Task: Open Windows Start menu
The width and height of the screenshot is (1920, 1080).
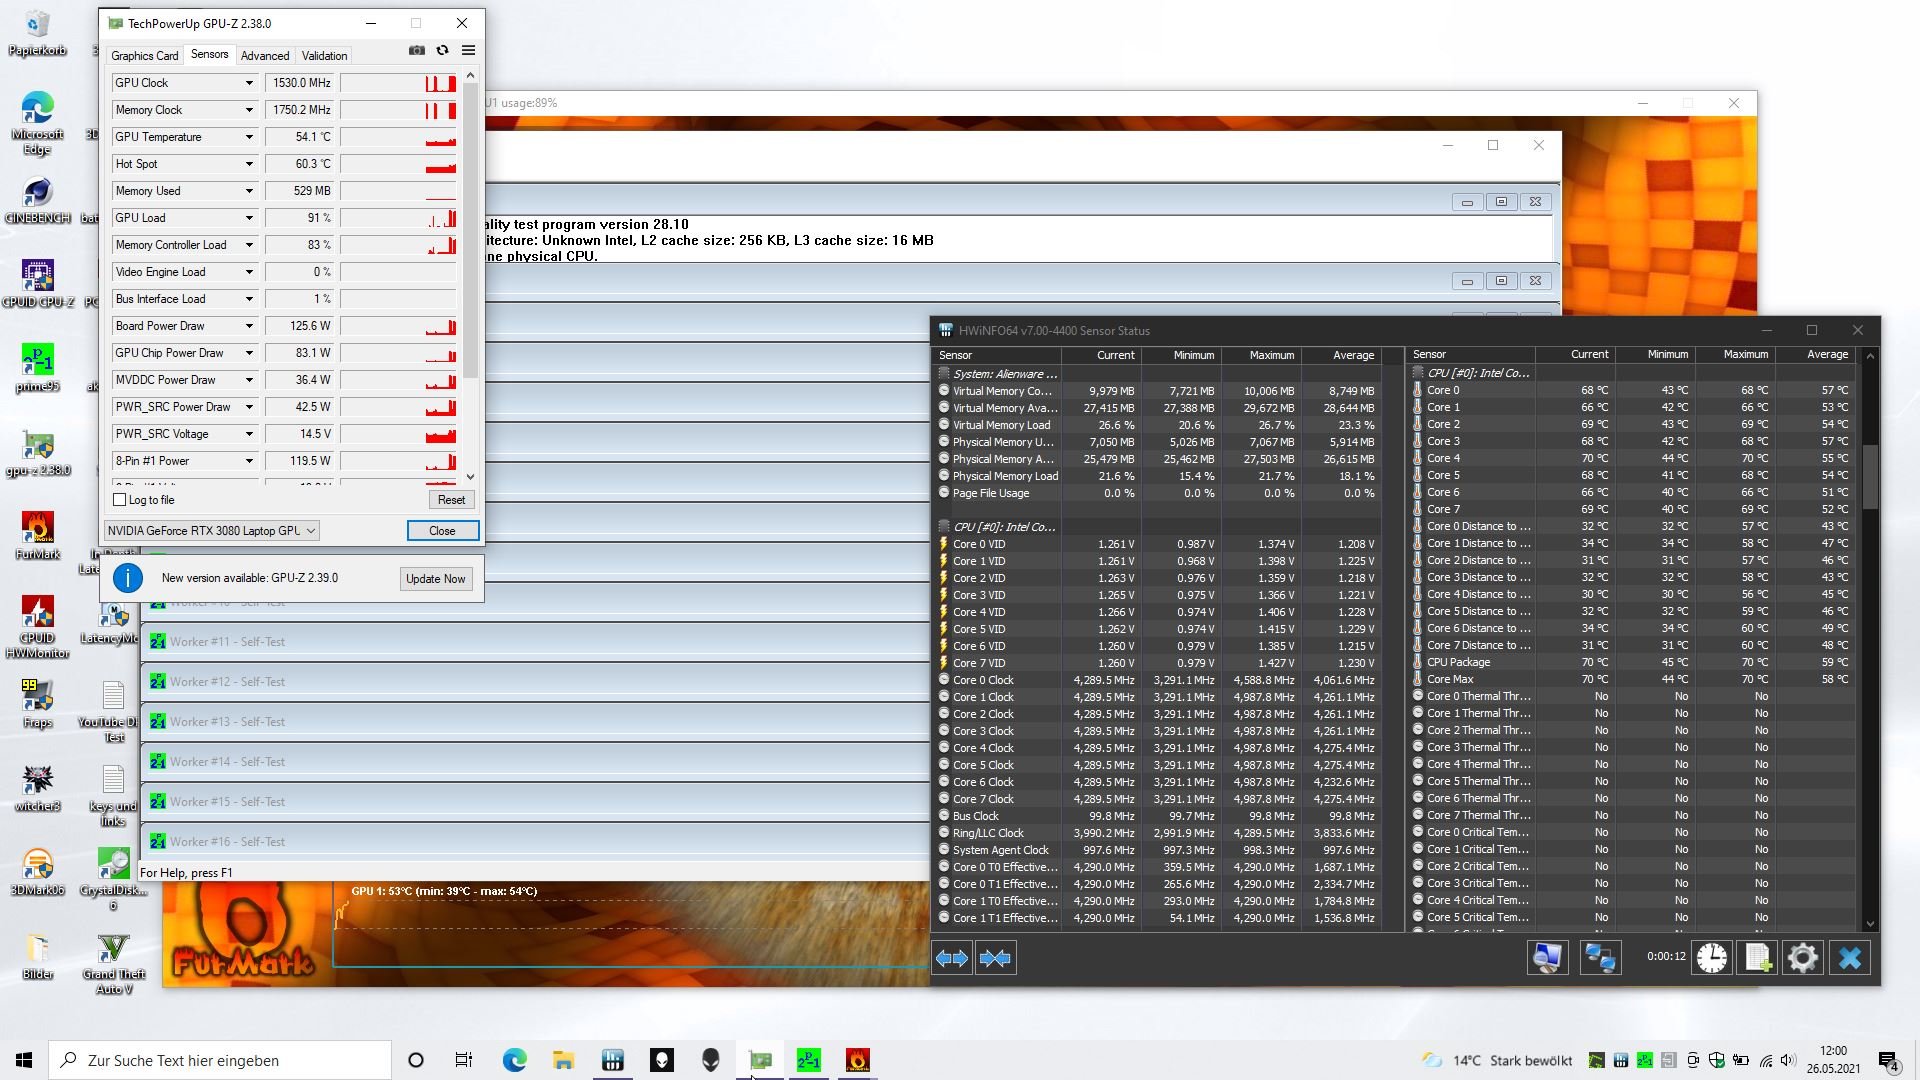Action: [x=24, y=1060]
